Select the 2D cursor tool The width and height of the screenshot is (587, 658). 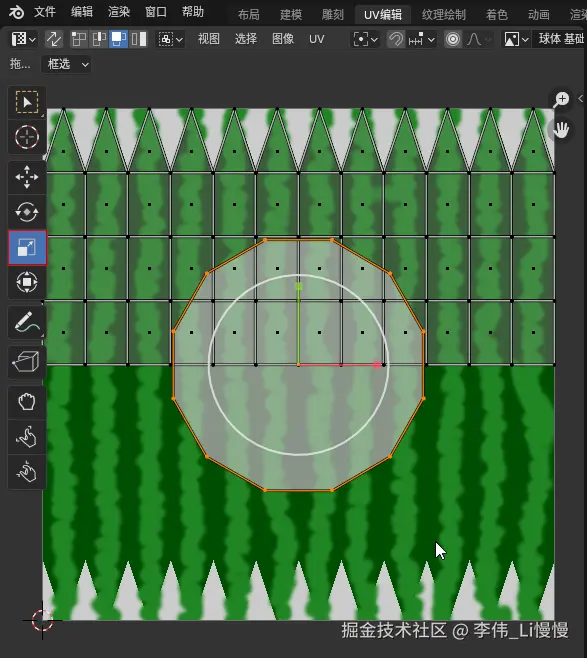click(27, 137)
